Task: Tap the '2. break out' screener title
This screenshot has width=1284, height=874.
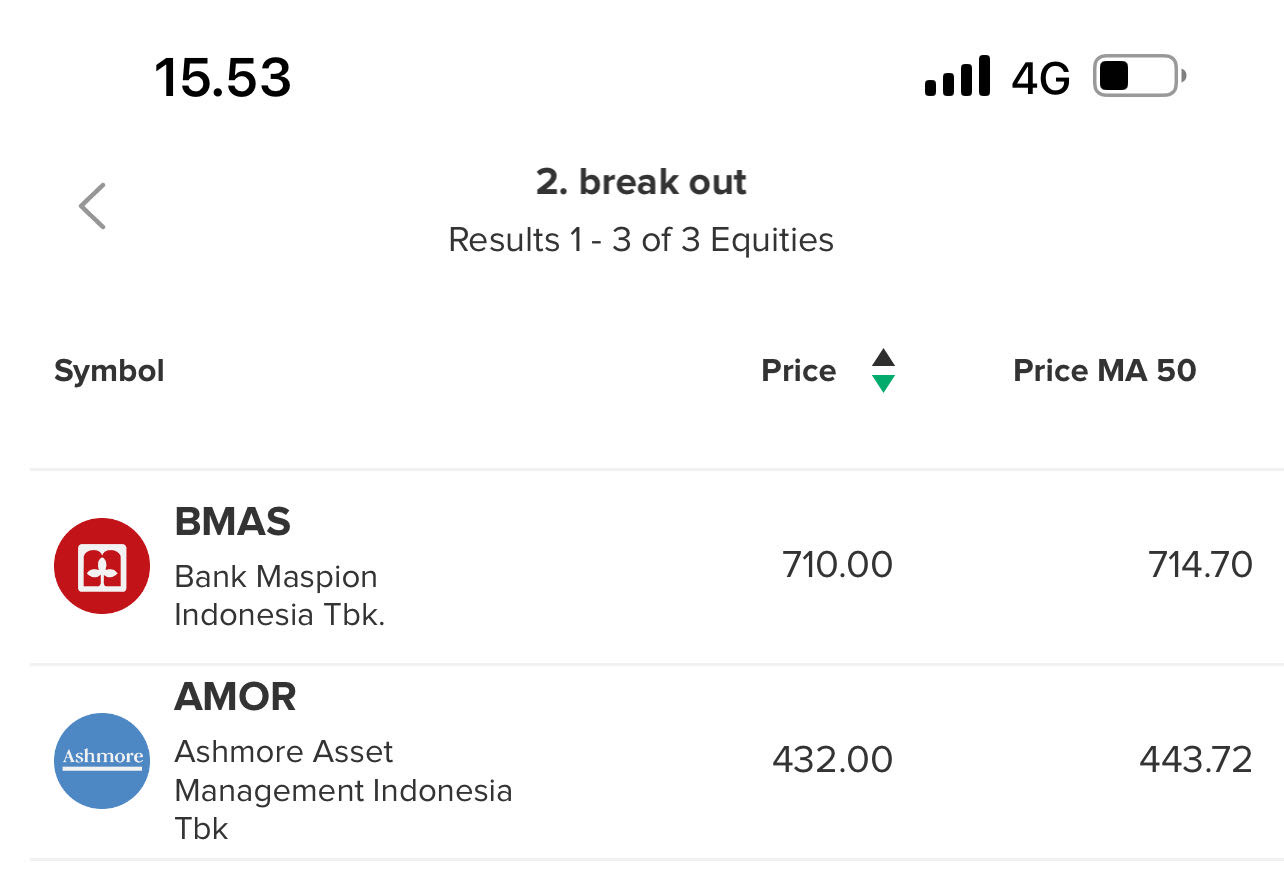Action: [641, 182]
